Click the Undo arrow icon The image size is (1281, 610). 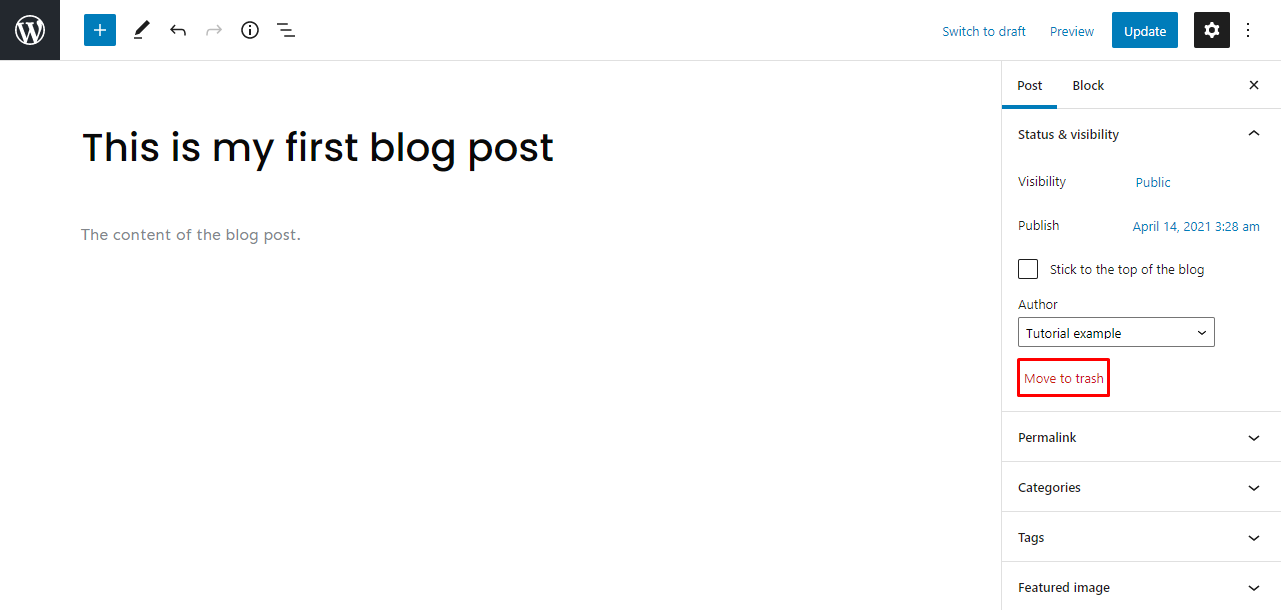pyautogui.click(x=177, y=30)
